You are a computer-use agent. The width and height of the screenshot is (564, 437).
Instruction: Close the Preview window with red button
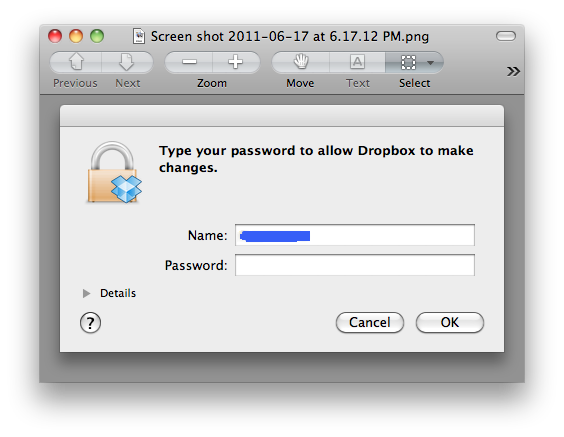[55, 36]
